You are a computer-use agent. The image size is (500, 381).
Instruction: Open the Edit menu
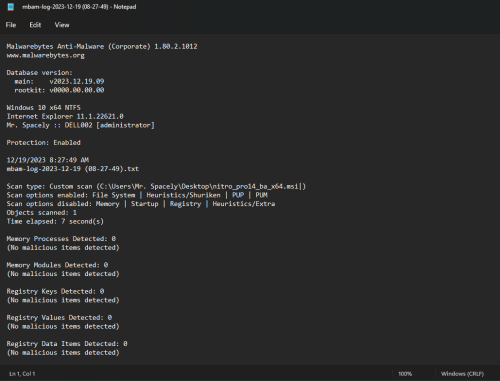tap(35, 25)
